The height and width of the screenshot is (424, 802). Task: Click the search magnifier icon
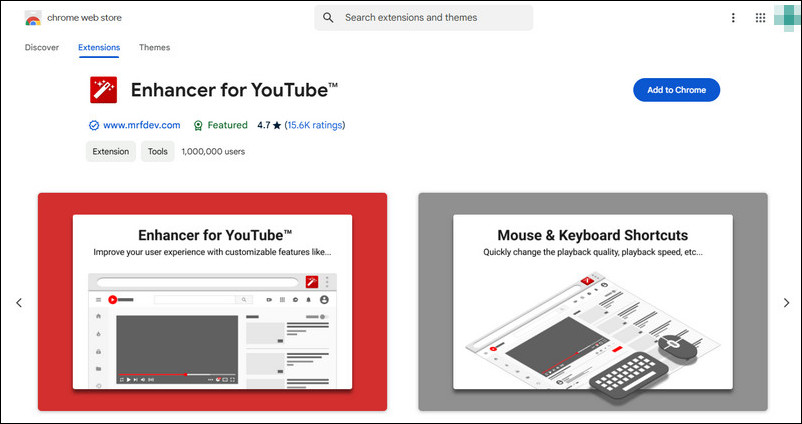[x=328, y=18]
